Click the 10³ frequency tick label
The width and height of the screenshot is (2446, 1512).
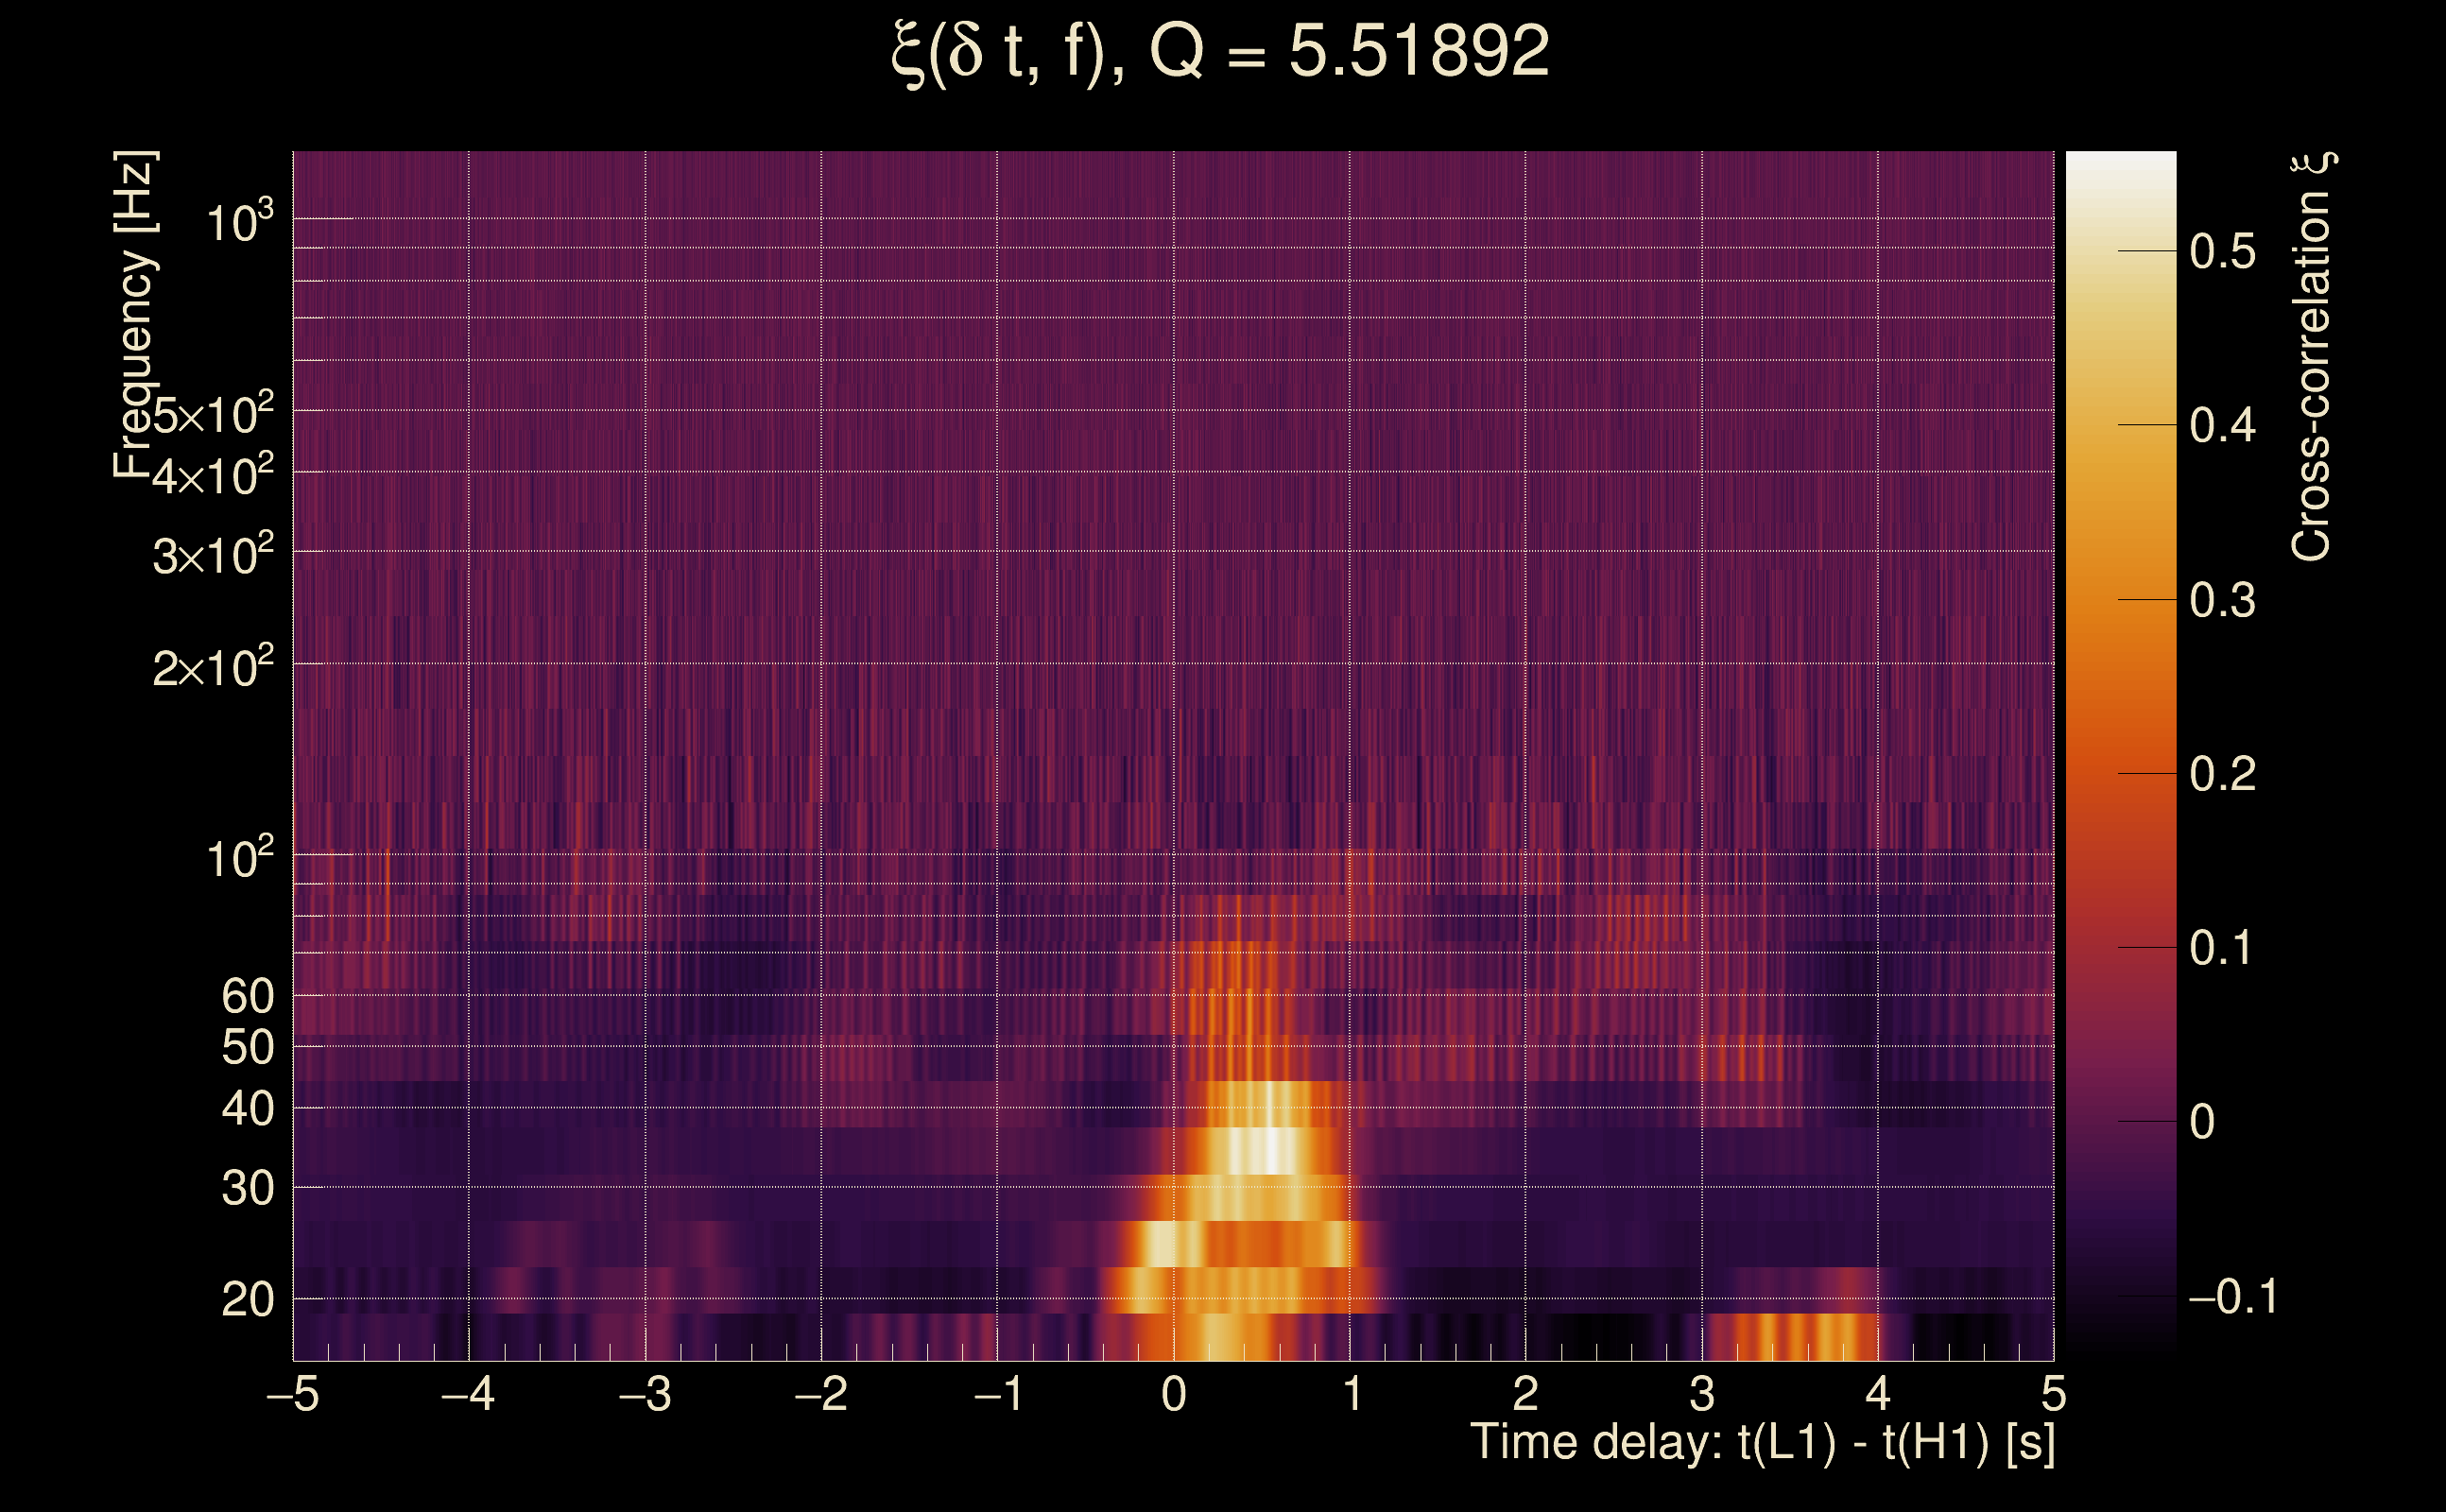[x=239, y=222]
